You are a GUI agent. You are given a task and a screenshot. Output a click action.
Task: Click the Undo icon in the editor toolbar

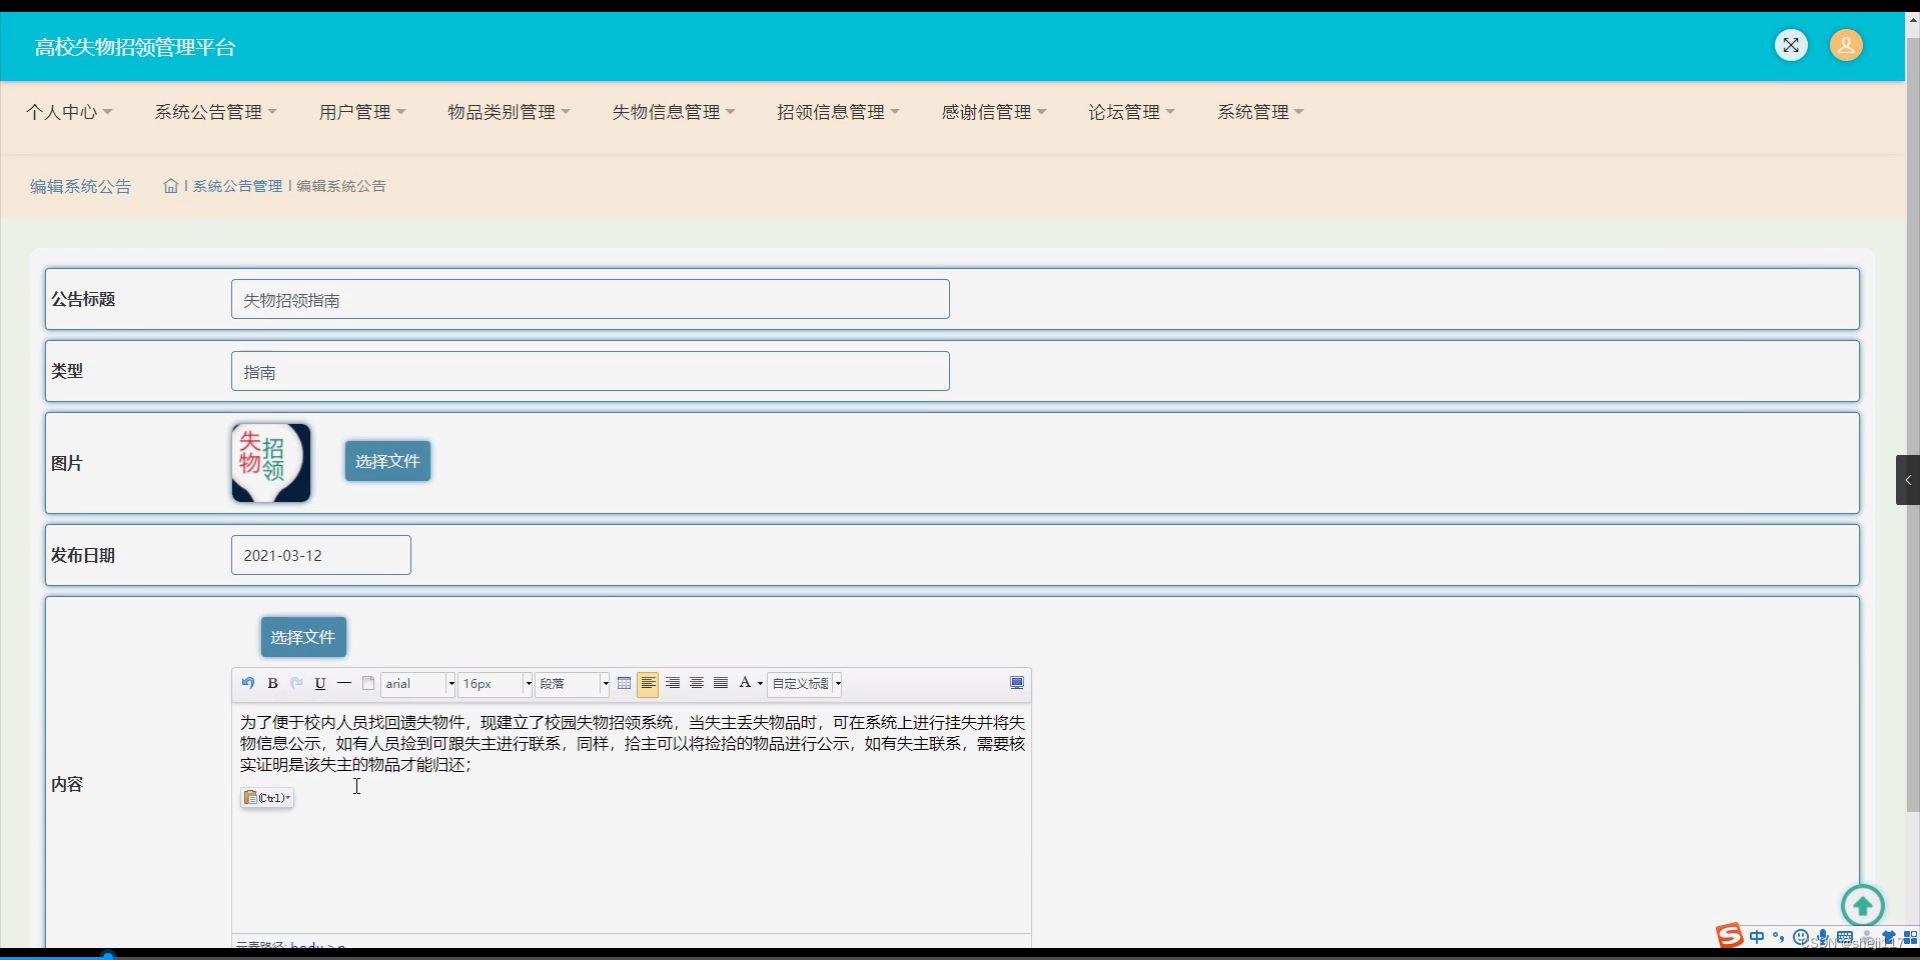tap(248, 684)
